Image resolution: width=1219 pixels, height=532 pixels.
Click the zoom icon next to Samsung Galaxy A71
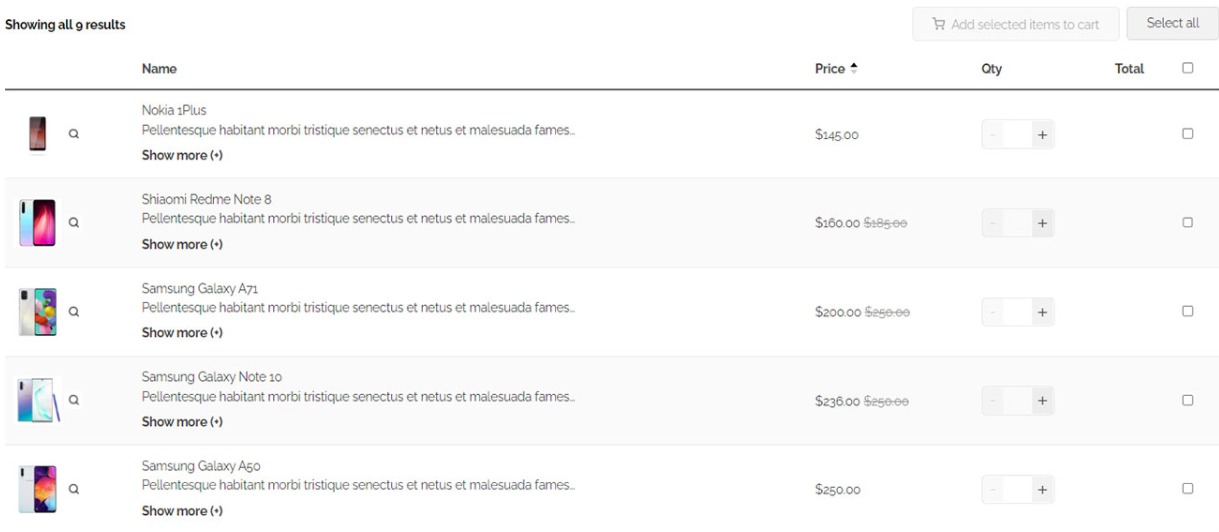[x=73, y=311]
